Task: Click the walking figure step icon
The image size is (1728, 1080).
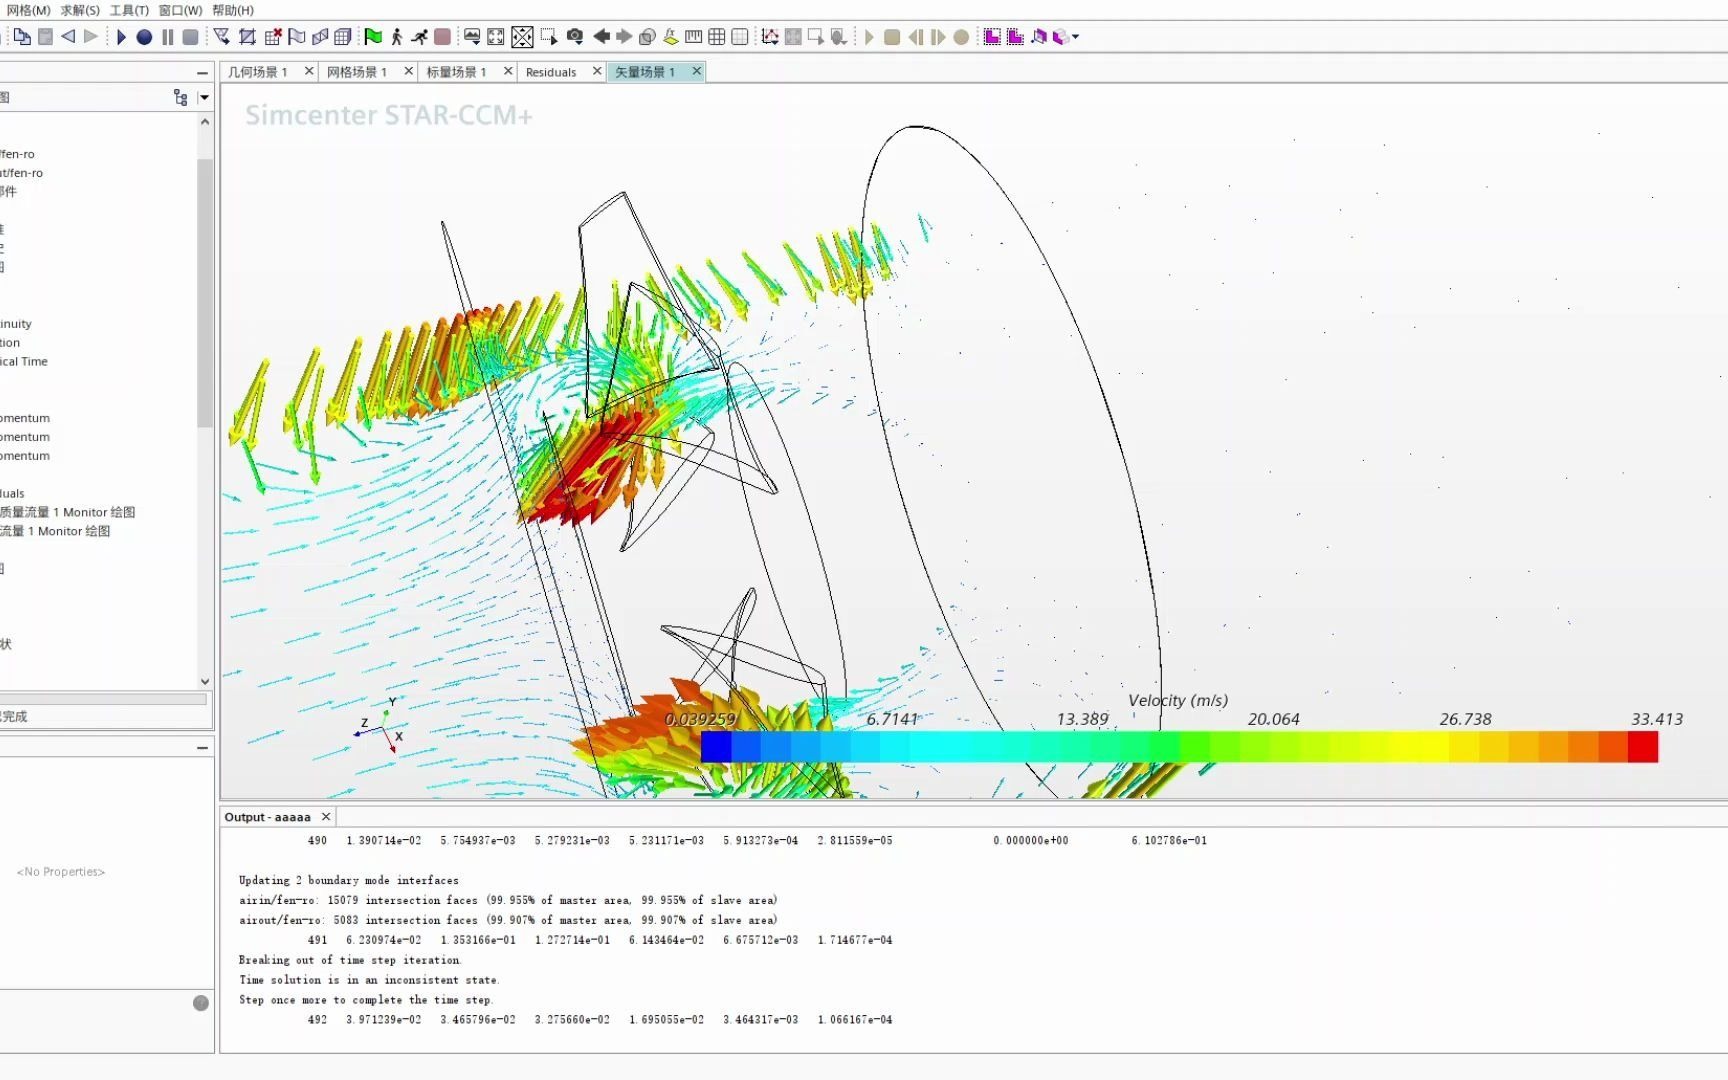Action: [x=397, y=37]
